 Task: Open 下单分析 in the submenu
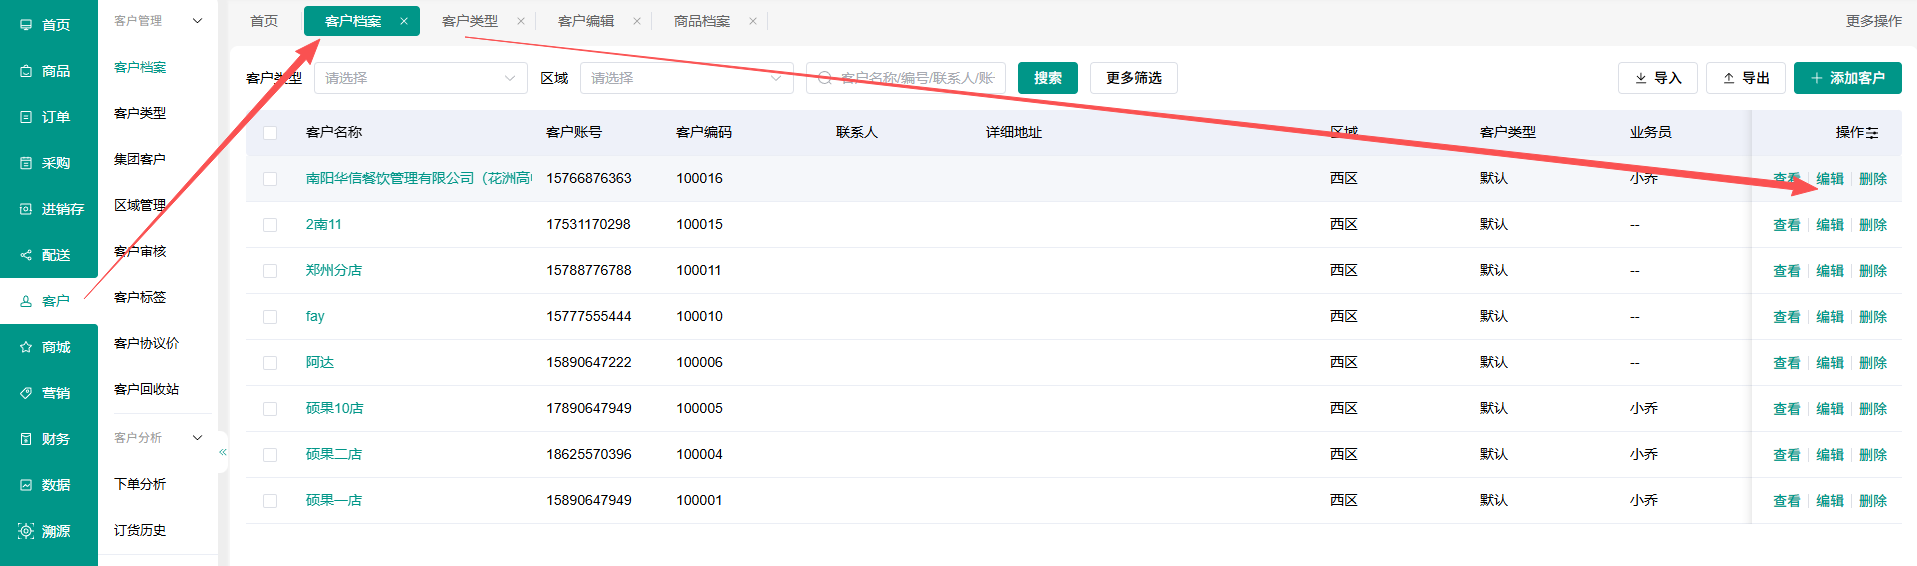[x=140, y=484]
